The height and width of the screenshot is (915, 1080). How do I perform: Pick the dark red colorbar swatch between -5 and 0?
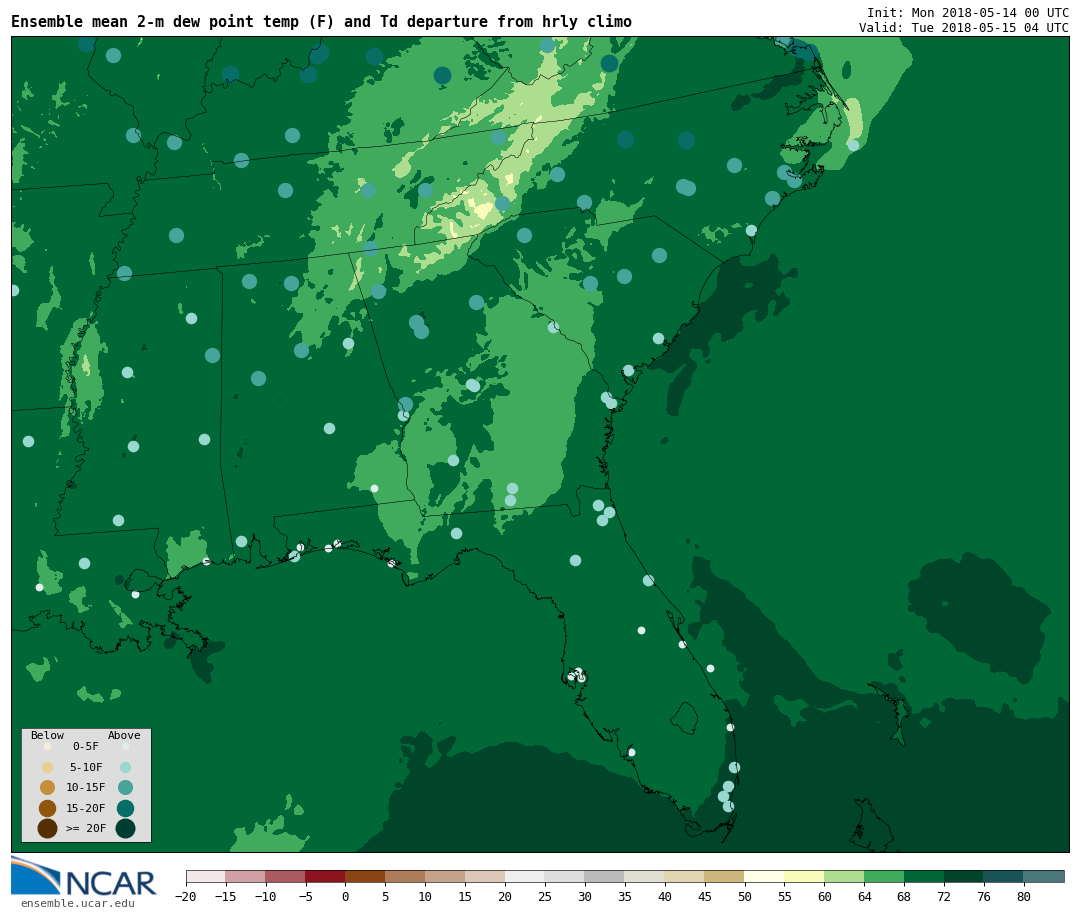pos(325,876)
